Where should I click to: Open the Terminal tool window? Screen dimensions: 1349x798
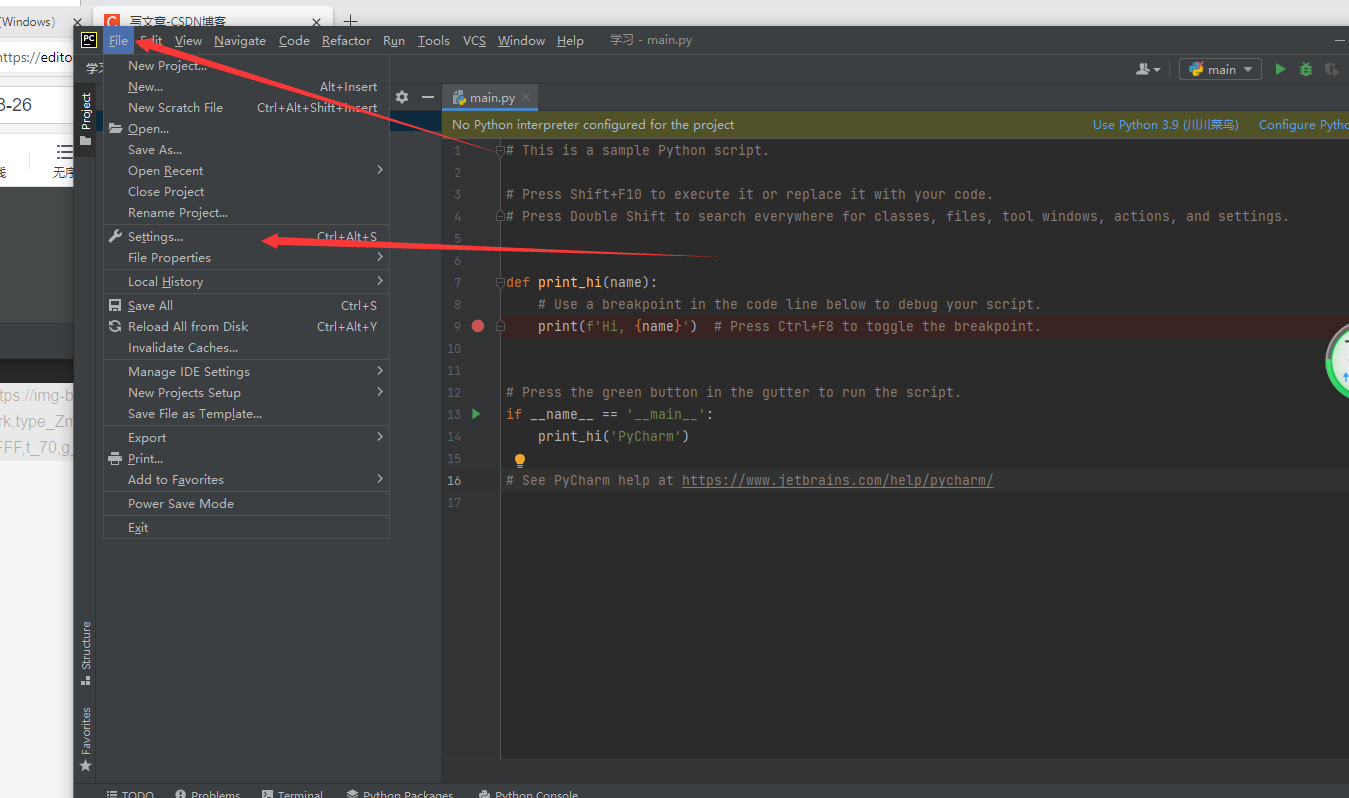click(292, 794)
